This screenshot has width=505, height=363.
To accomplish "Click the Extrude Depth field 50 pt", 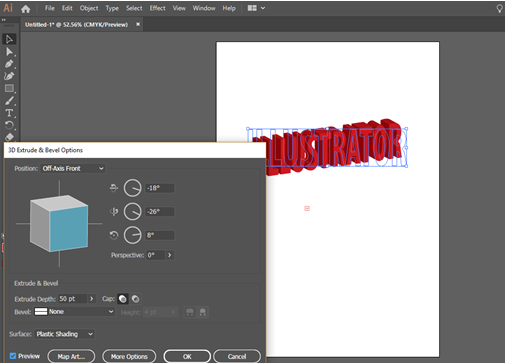I will [72, 299].
